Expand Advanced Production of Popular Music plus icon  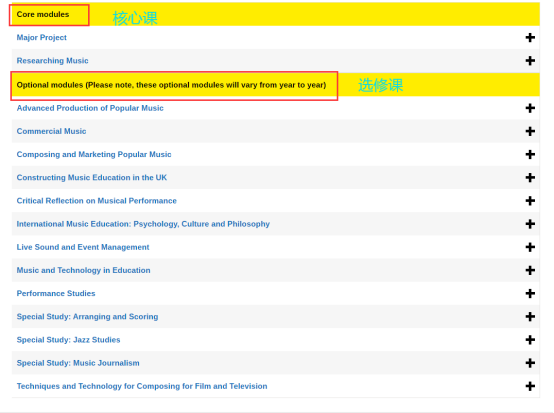coord(530,108)
